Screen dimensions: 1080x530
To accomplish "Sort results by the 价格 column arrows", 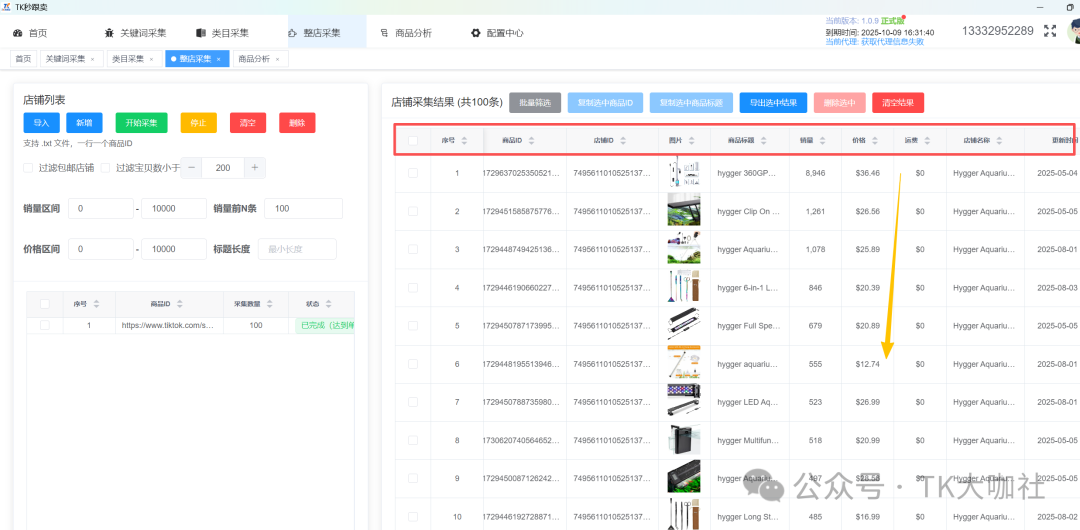I will [x=875, y=141].
